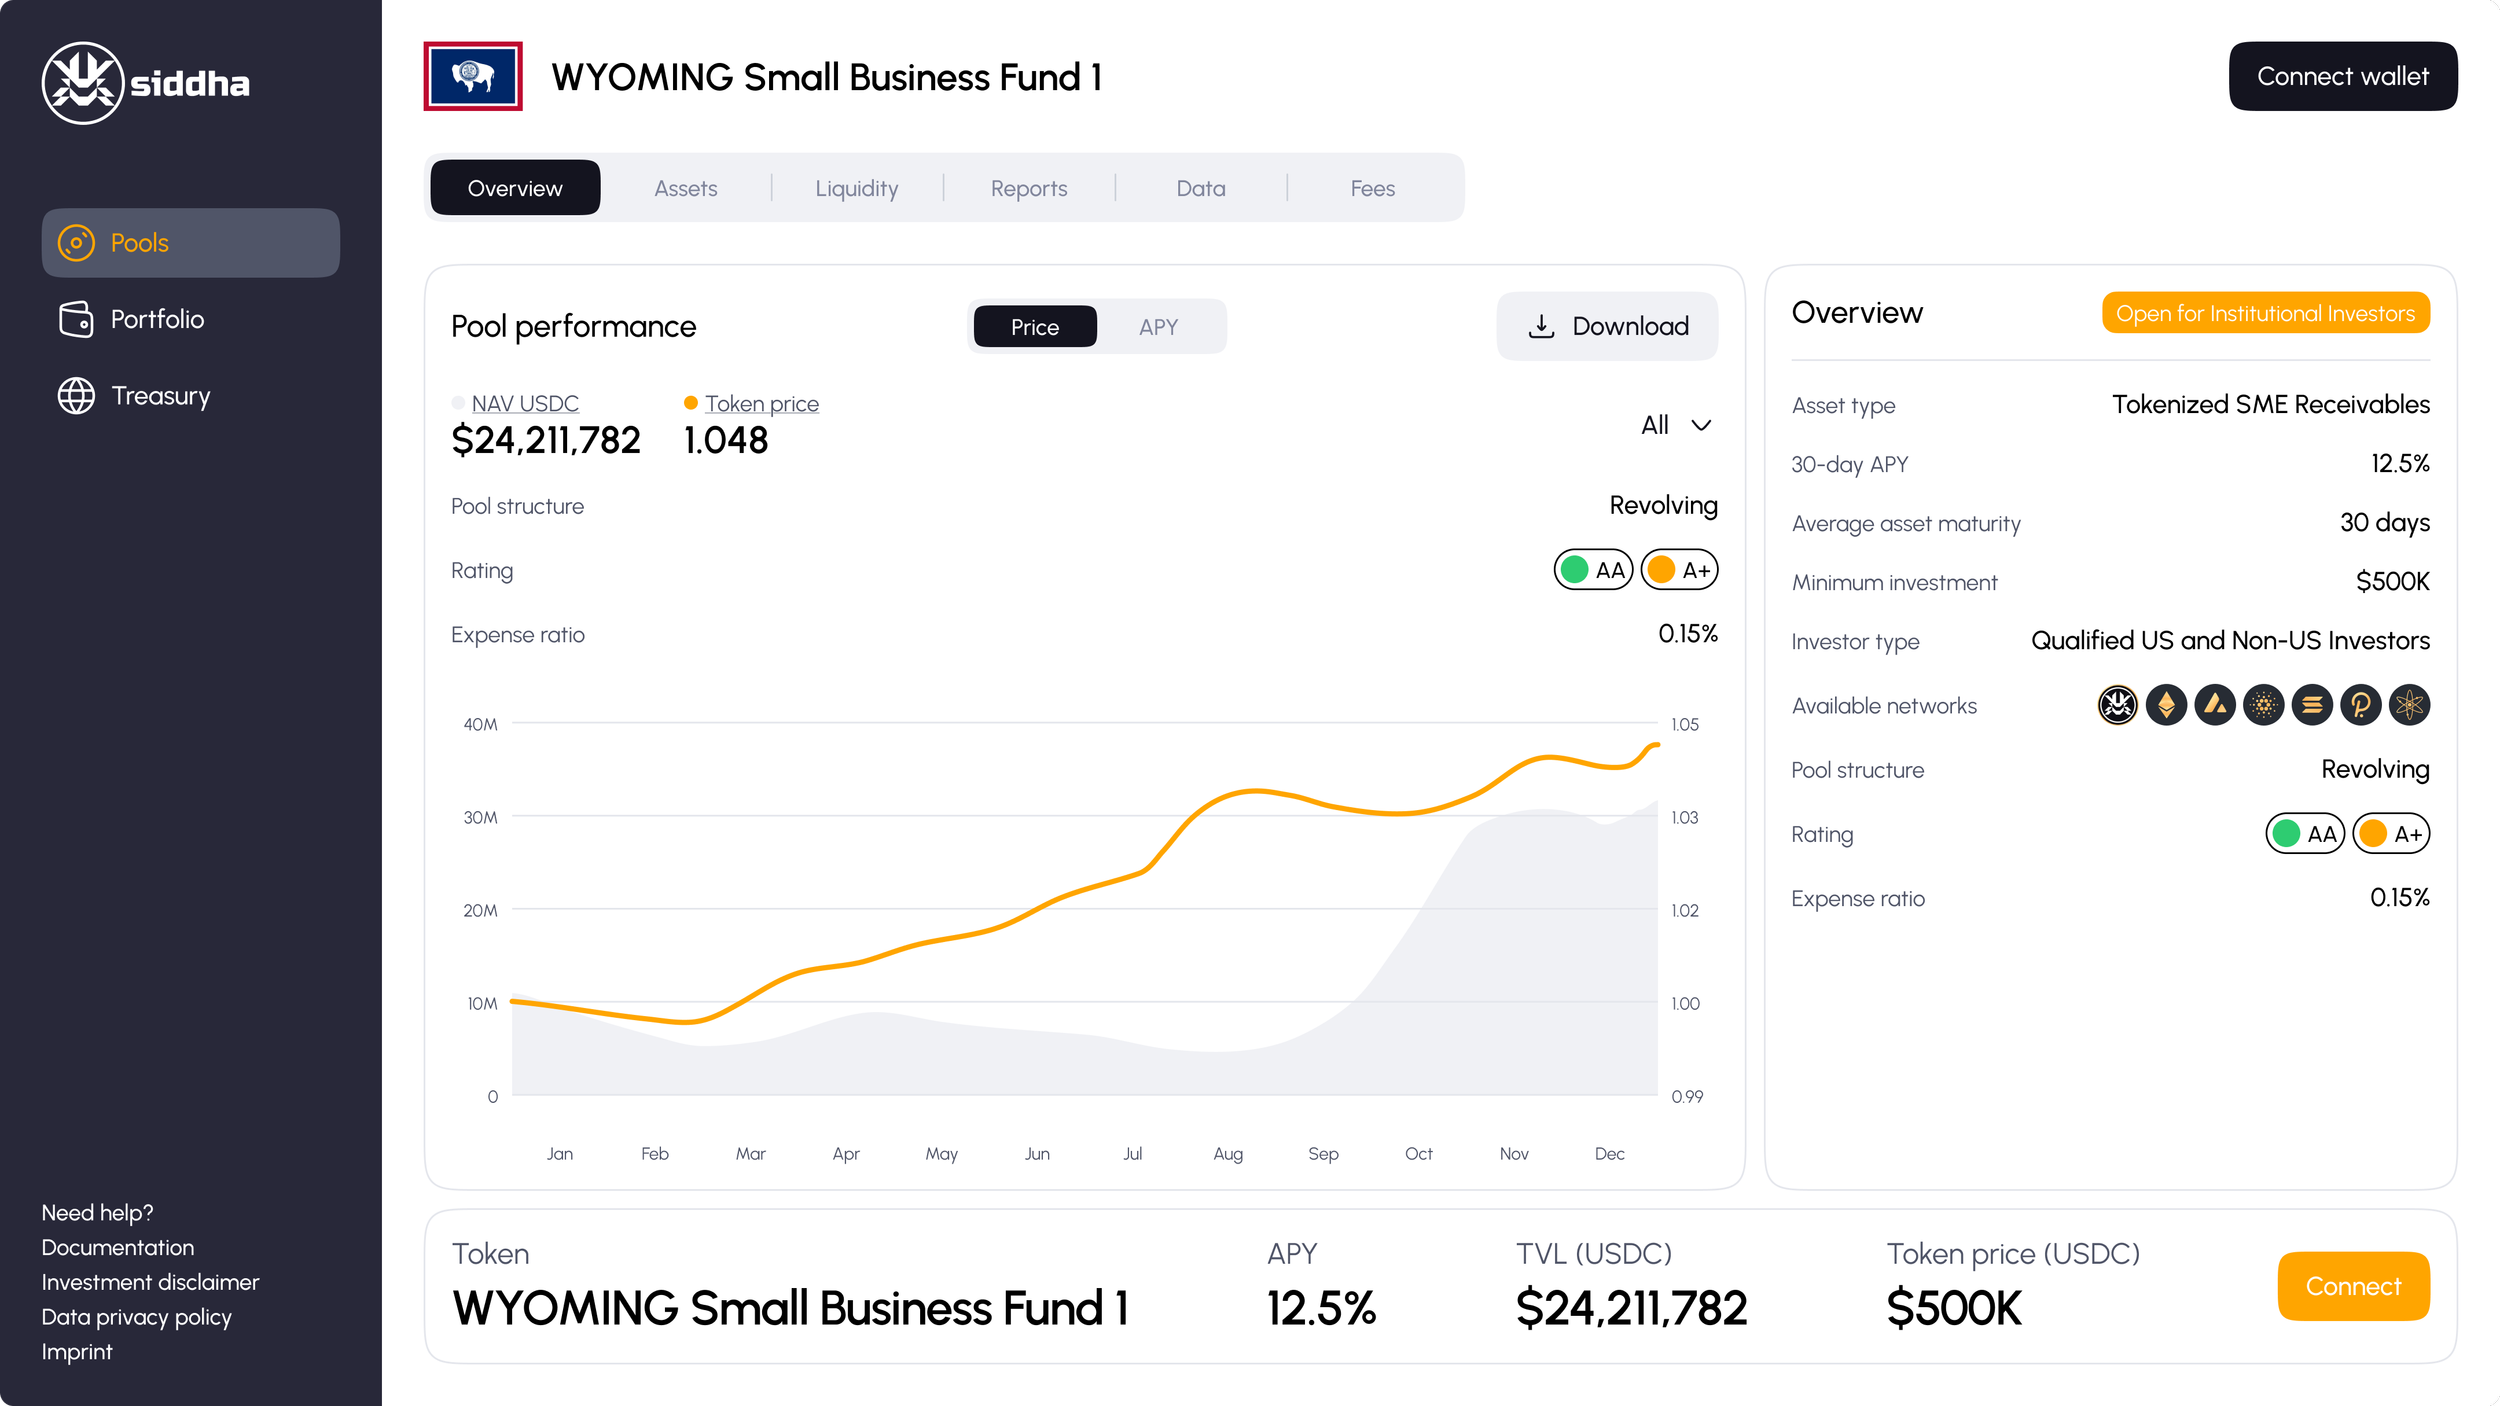The width and height of the screenshot is (2500, 1406).
Task: Switch chart to Price view
Action: [x=1034, y=327]
